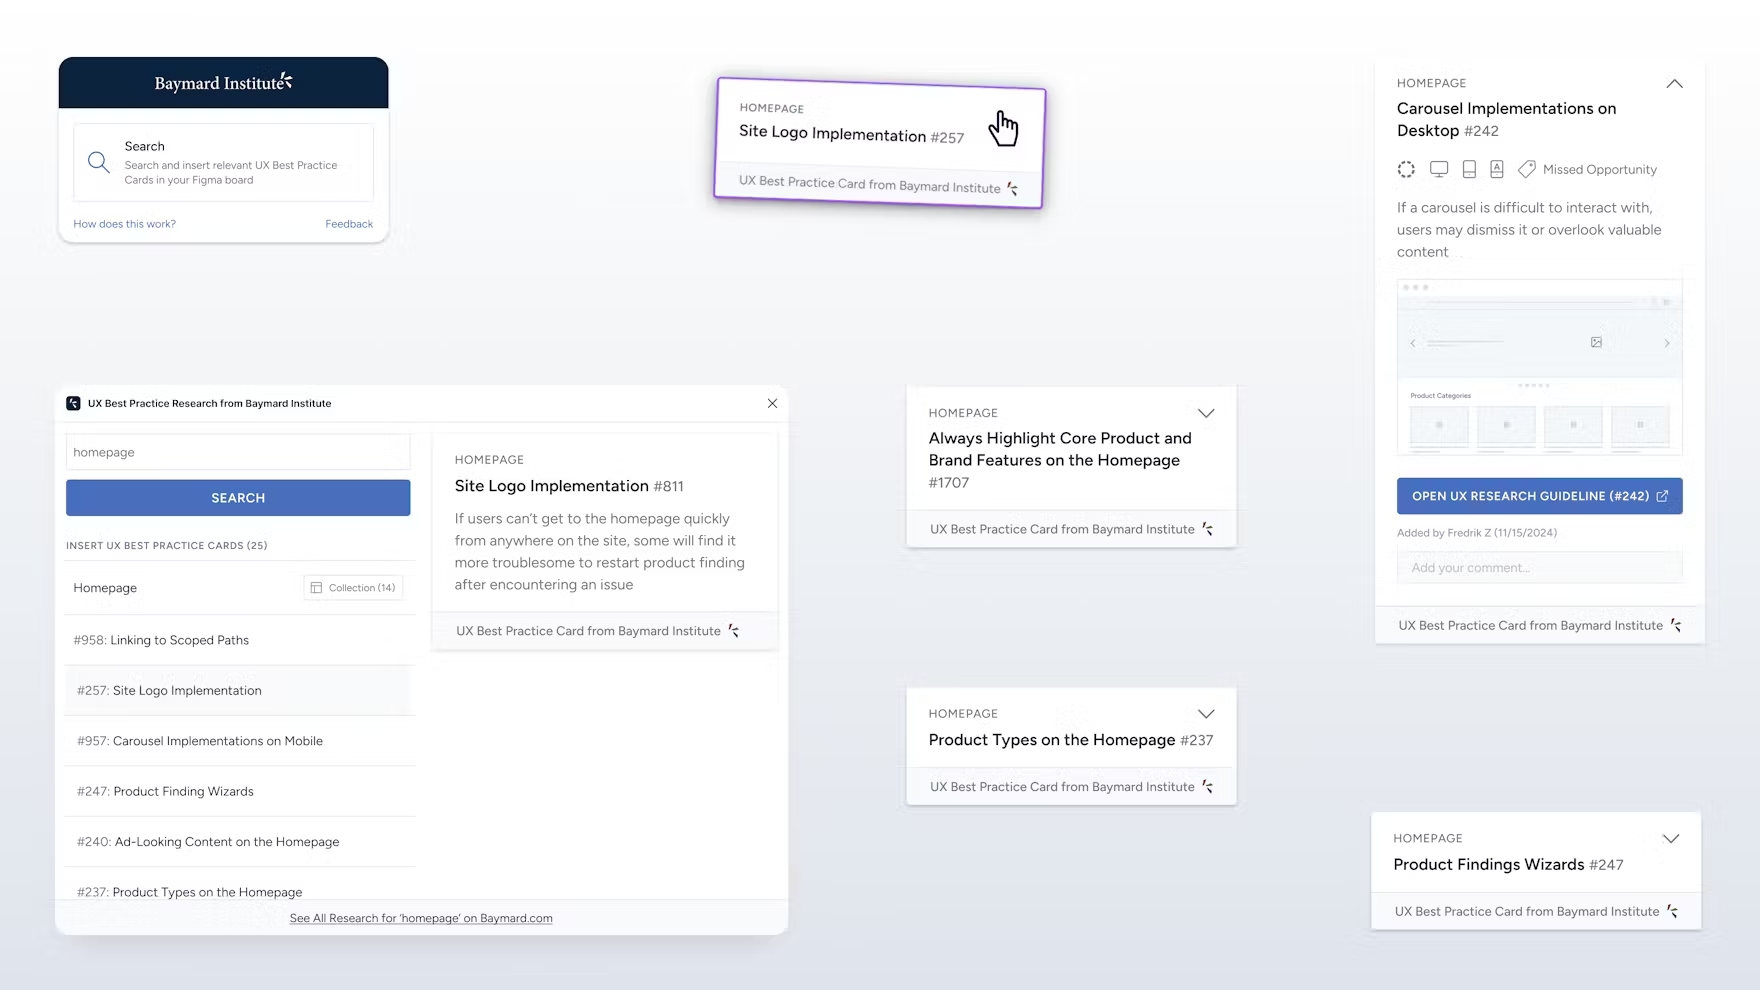
Task: Click Baymard logo in Product Types card footer
Action: [1208, 787]
